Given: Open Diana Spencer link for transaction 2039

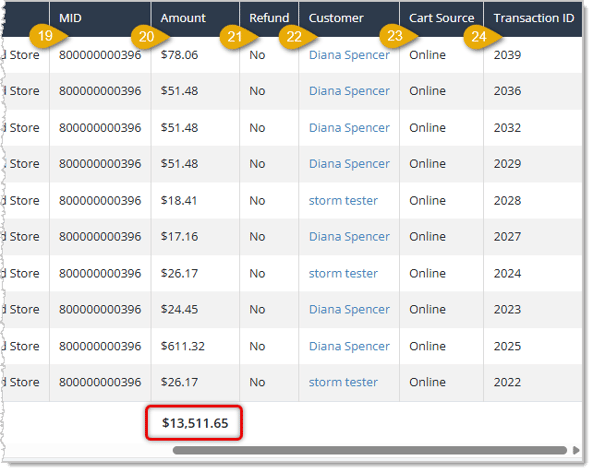Looking at the screenshot, I should point(349,55).
